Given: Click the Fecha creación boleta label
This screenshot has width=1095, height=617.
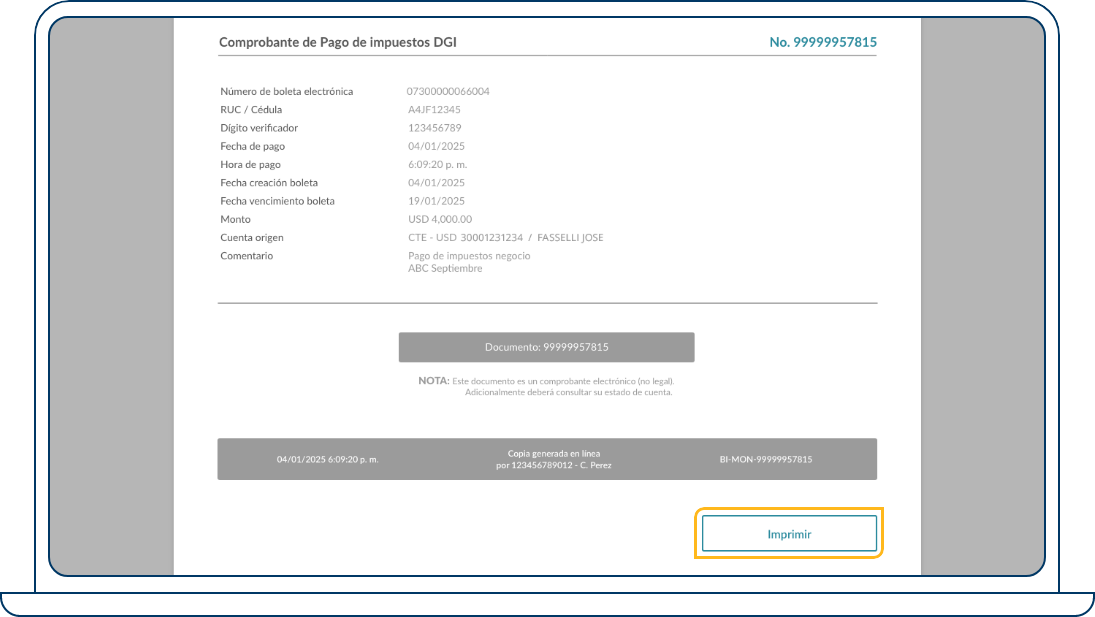Looking at the screenshot, I should click(x=269, y=183).
